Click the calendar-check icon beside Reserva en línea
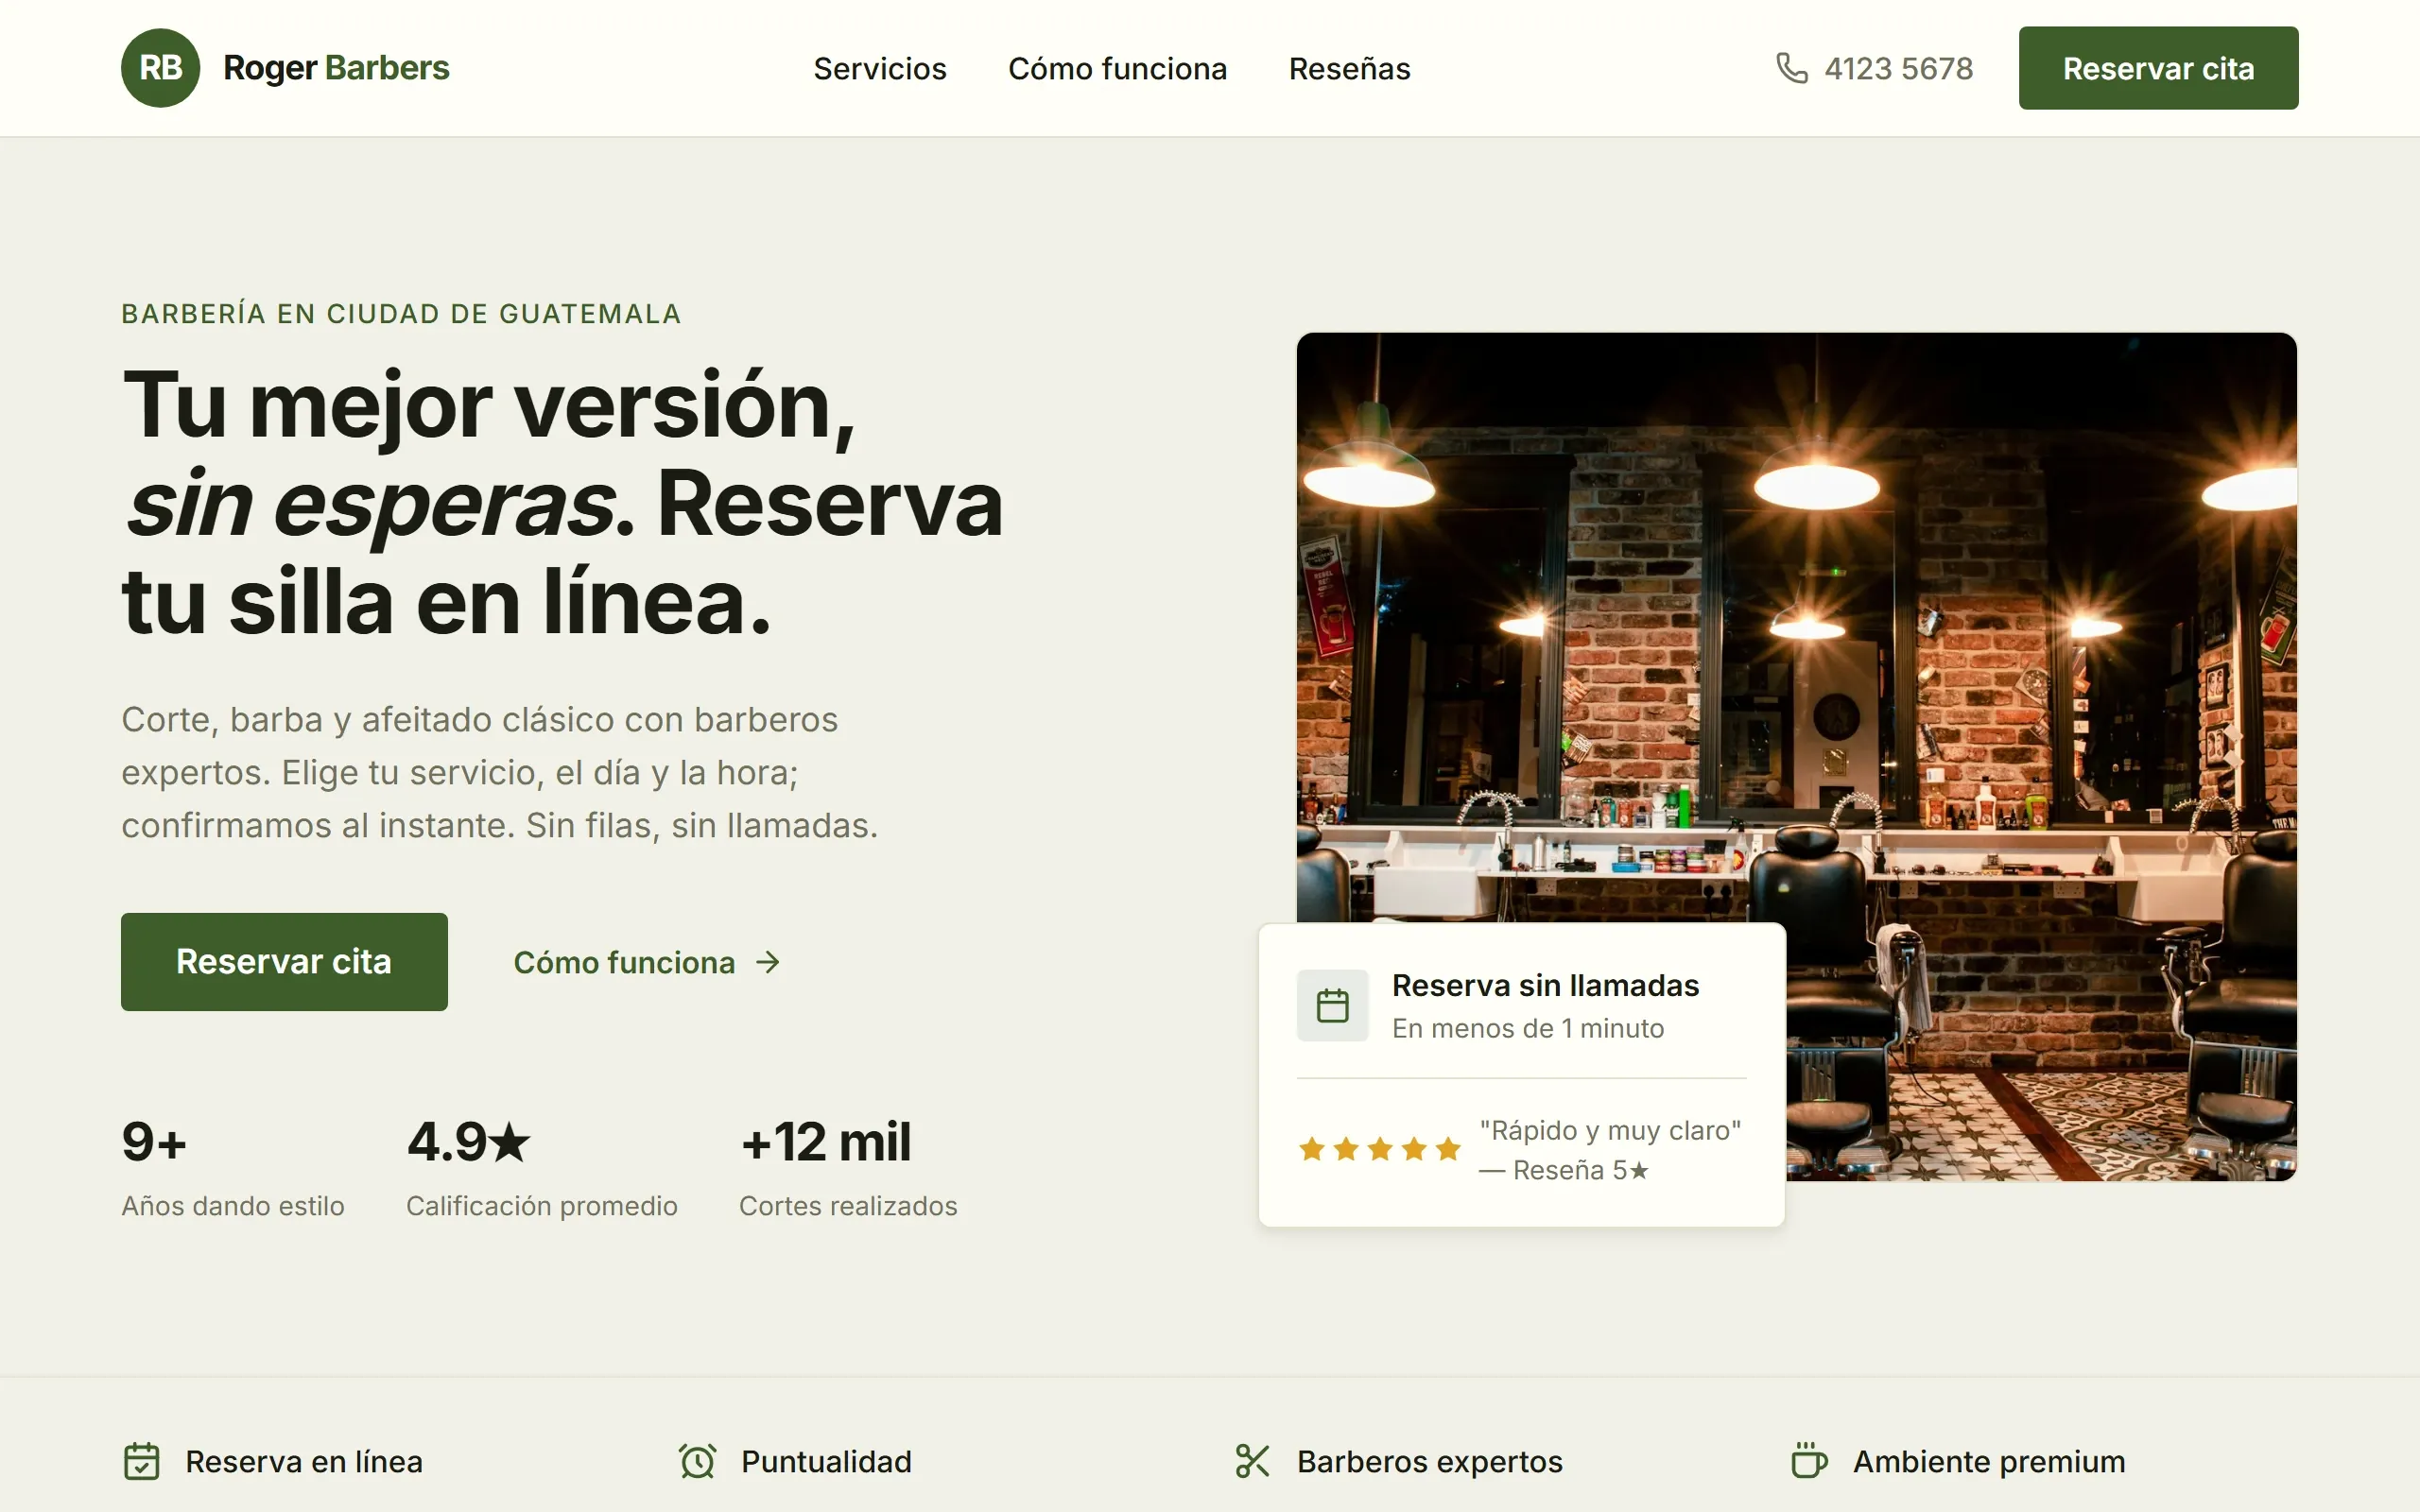This screenshot has width=2420, height=1512. click(x=141, y=1461)
